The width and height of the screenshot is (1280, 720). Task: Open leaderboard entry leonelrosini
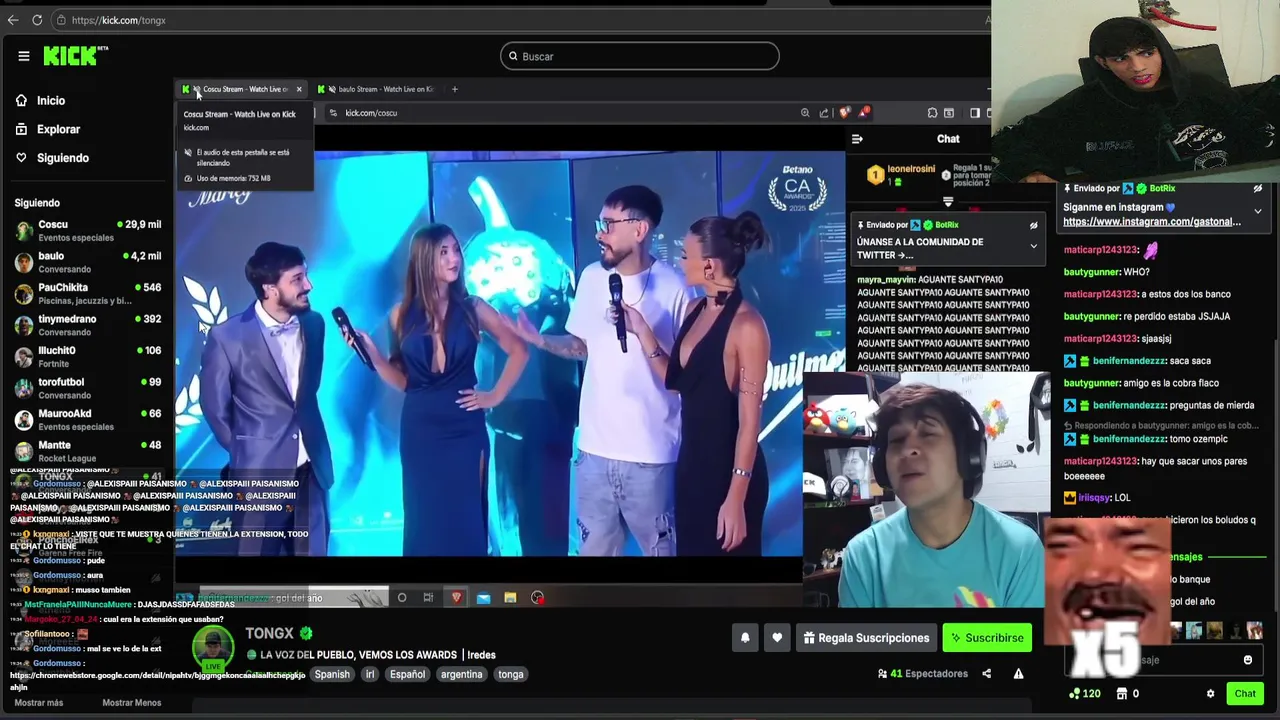(x=900, y=175)
